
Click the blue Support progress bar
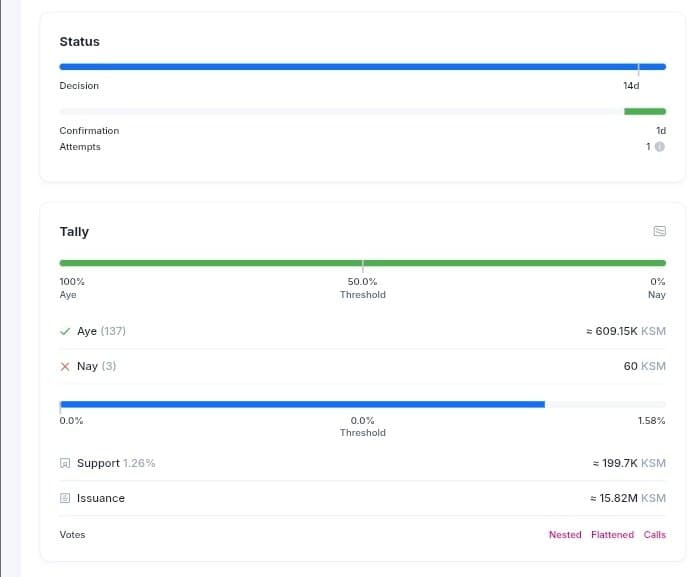click(x=302, y=404)
